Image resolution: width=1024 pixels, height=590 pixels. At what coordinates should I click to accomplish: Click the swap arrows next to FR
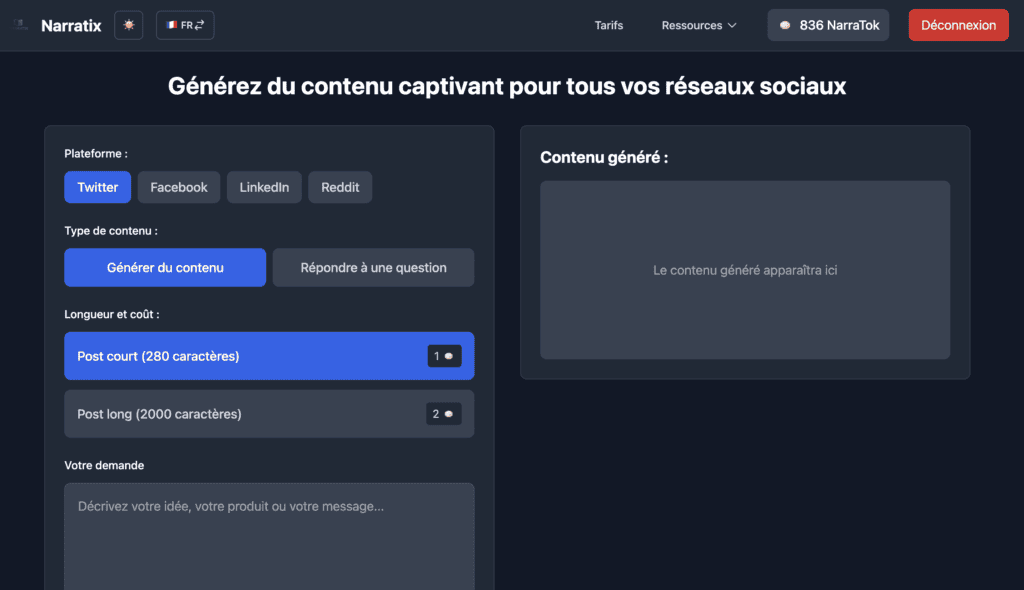pos(200,25)
